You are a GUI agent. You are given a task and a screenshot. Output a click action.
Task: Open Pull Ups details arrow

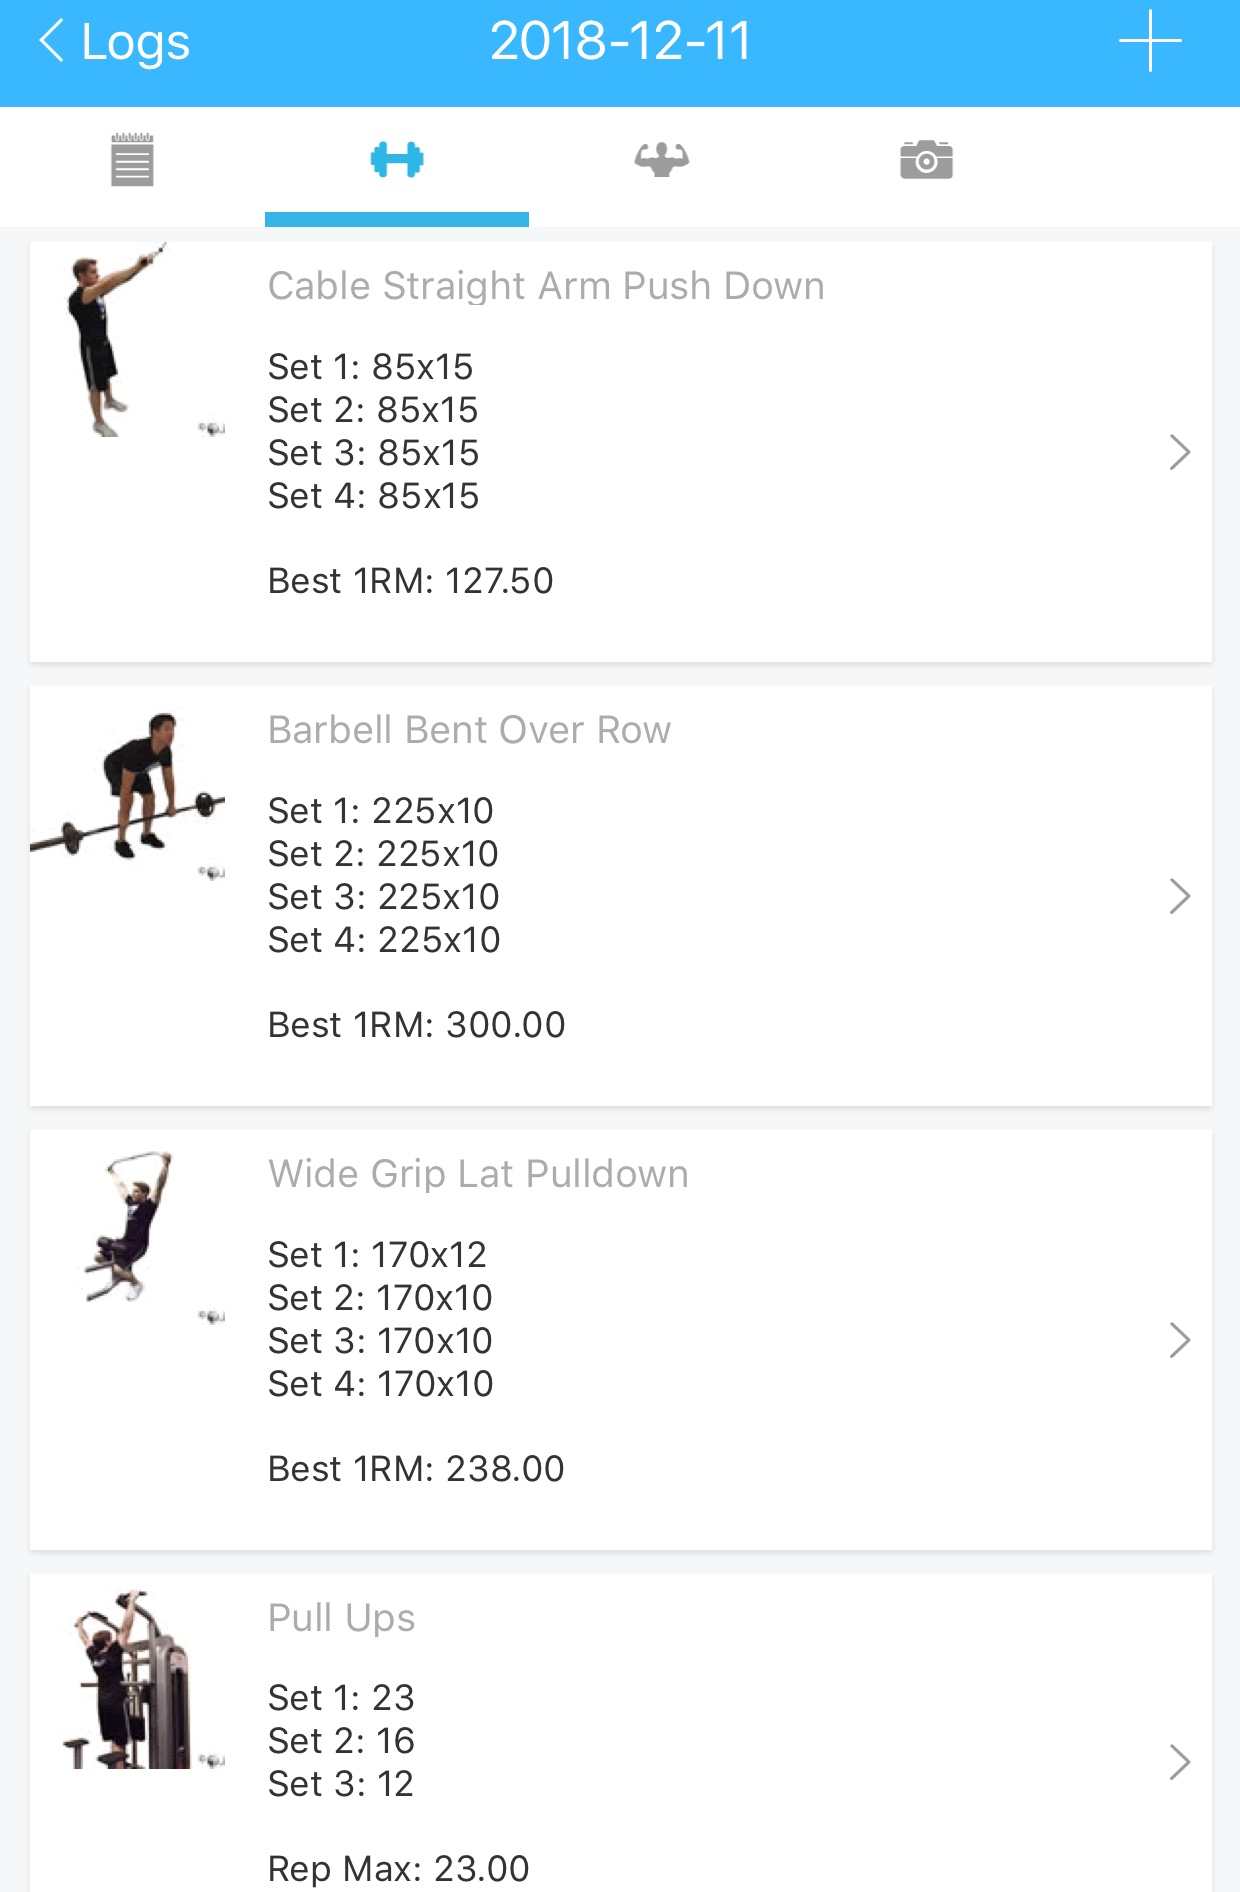point(1179,1763)
